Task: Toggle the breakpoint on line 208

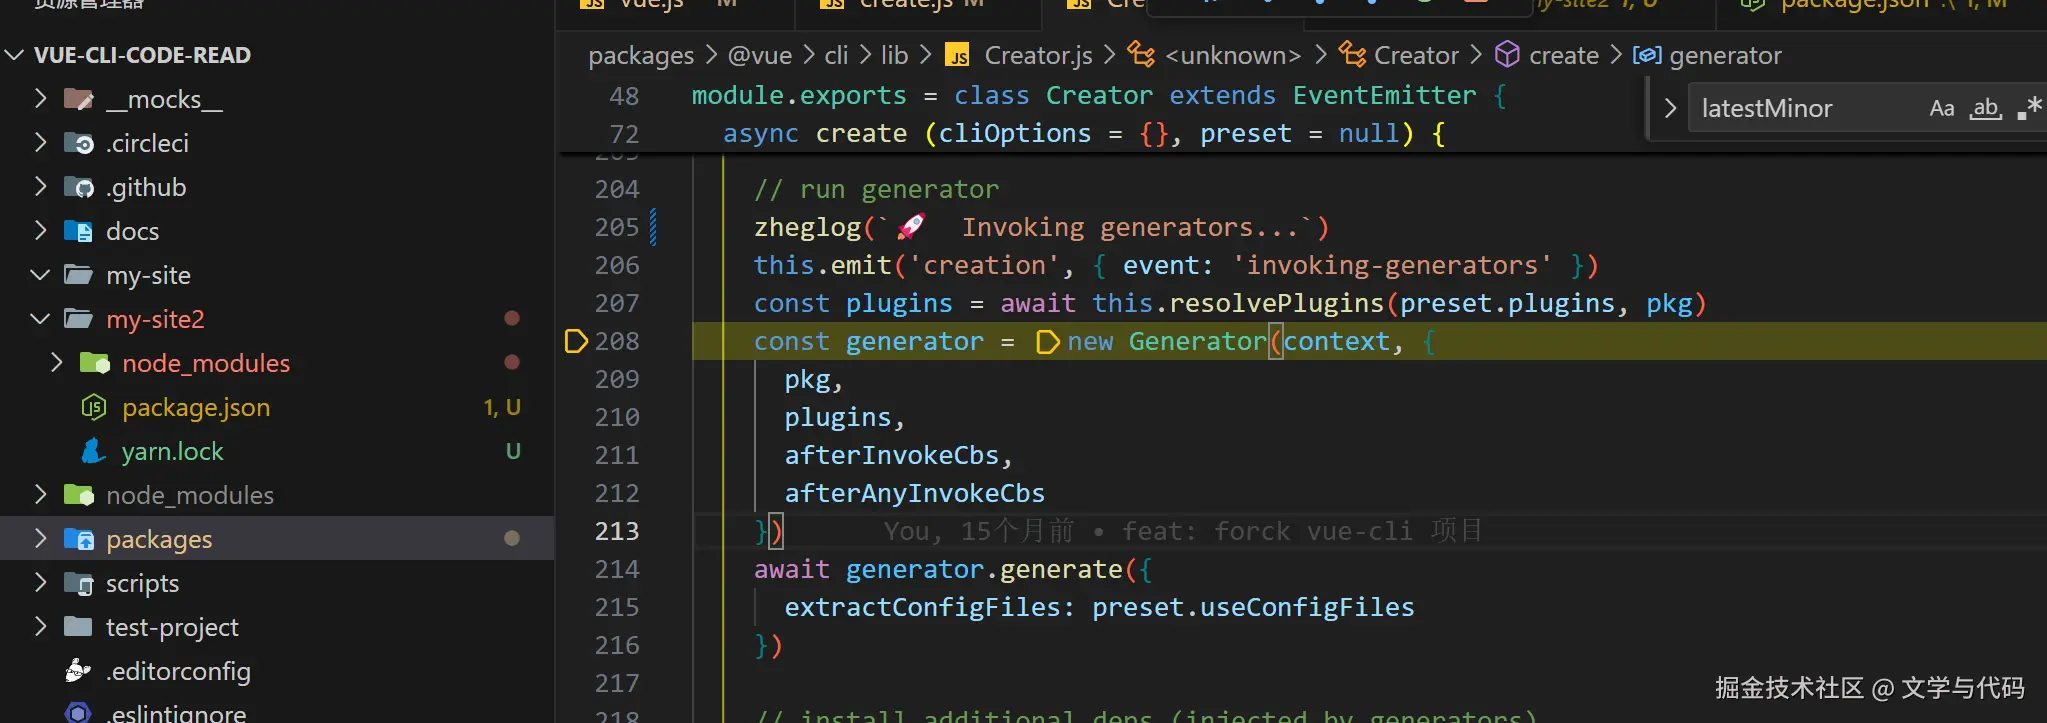Action: coord(576,341)
